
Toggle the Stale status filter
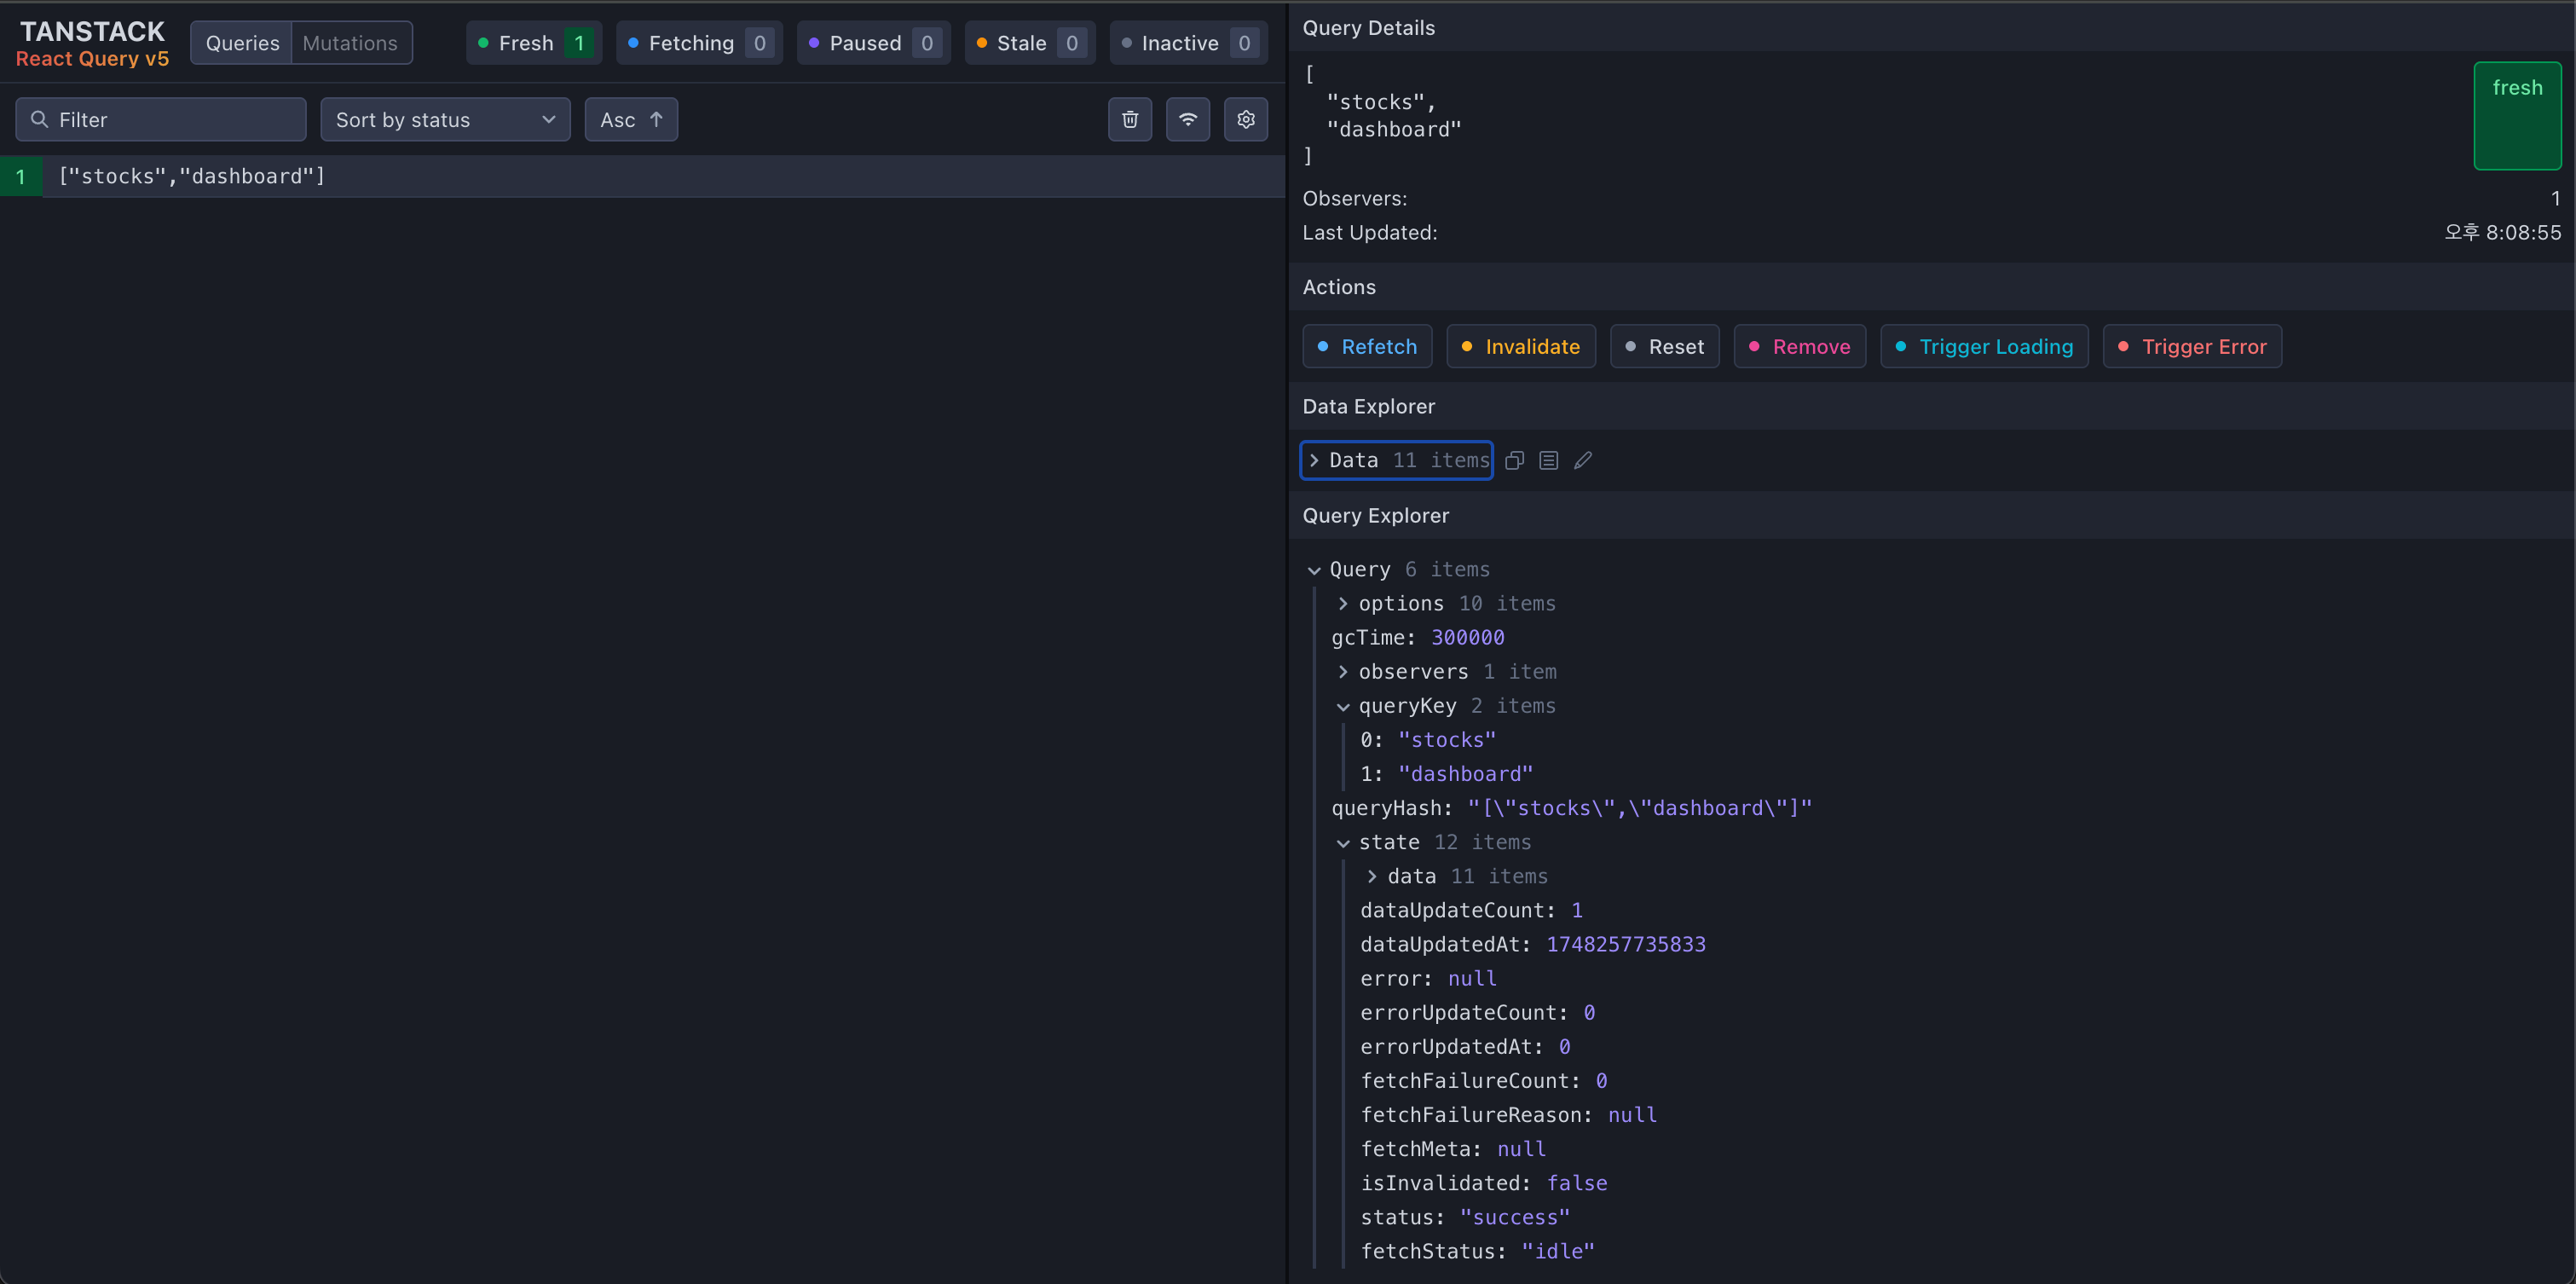coord(1030,43)
